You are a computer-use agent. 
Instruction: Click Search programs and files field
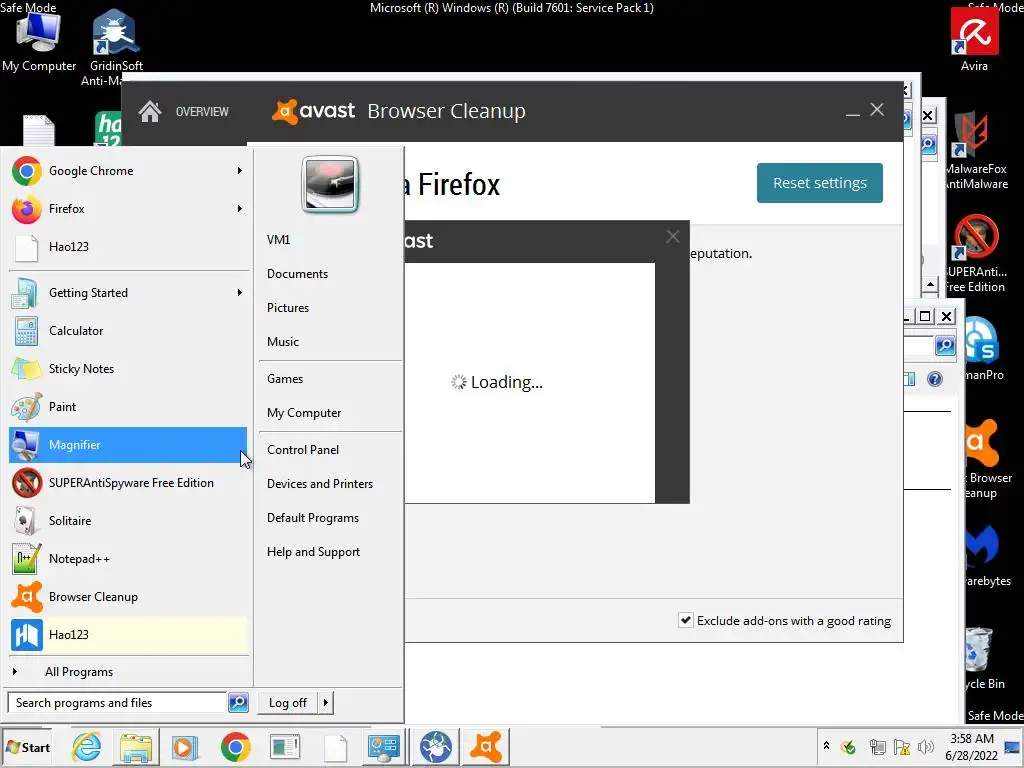[118, 703]
